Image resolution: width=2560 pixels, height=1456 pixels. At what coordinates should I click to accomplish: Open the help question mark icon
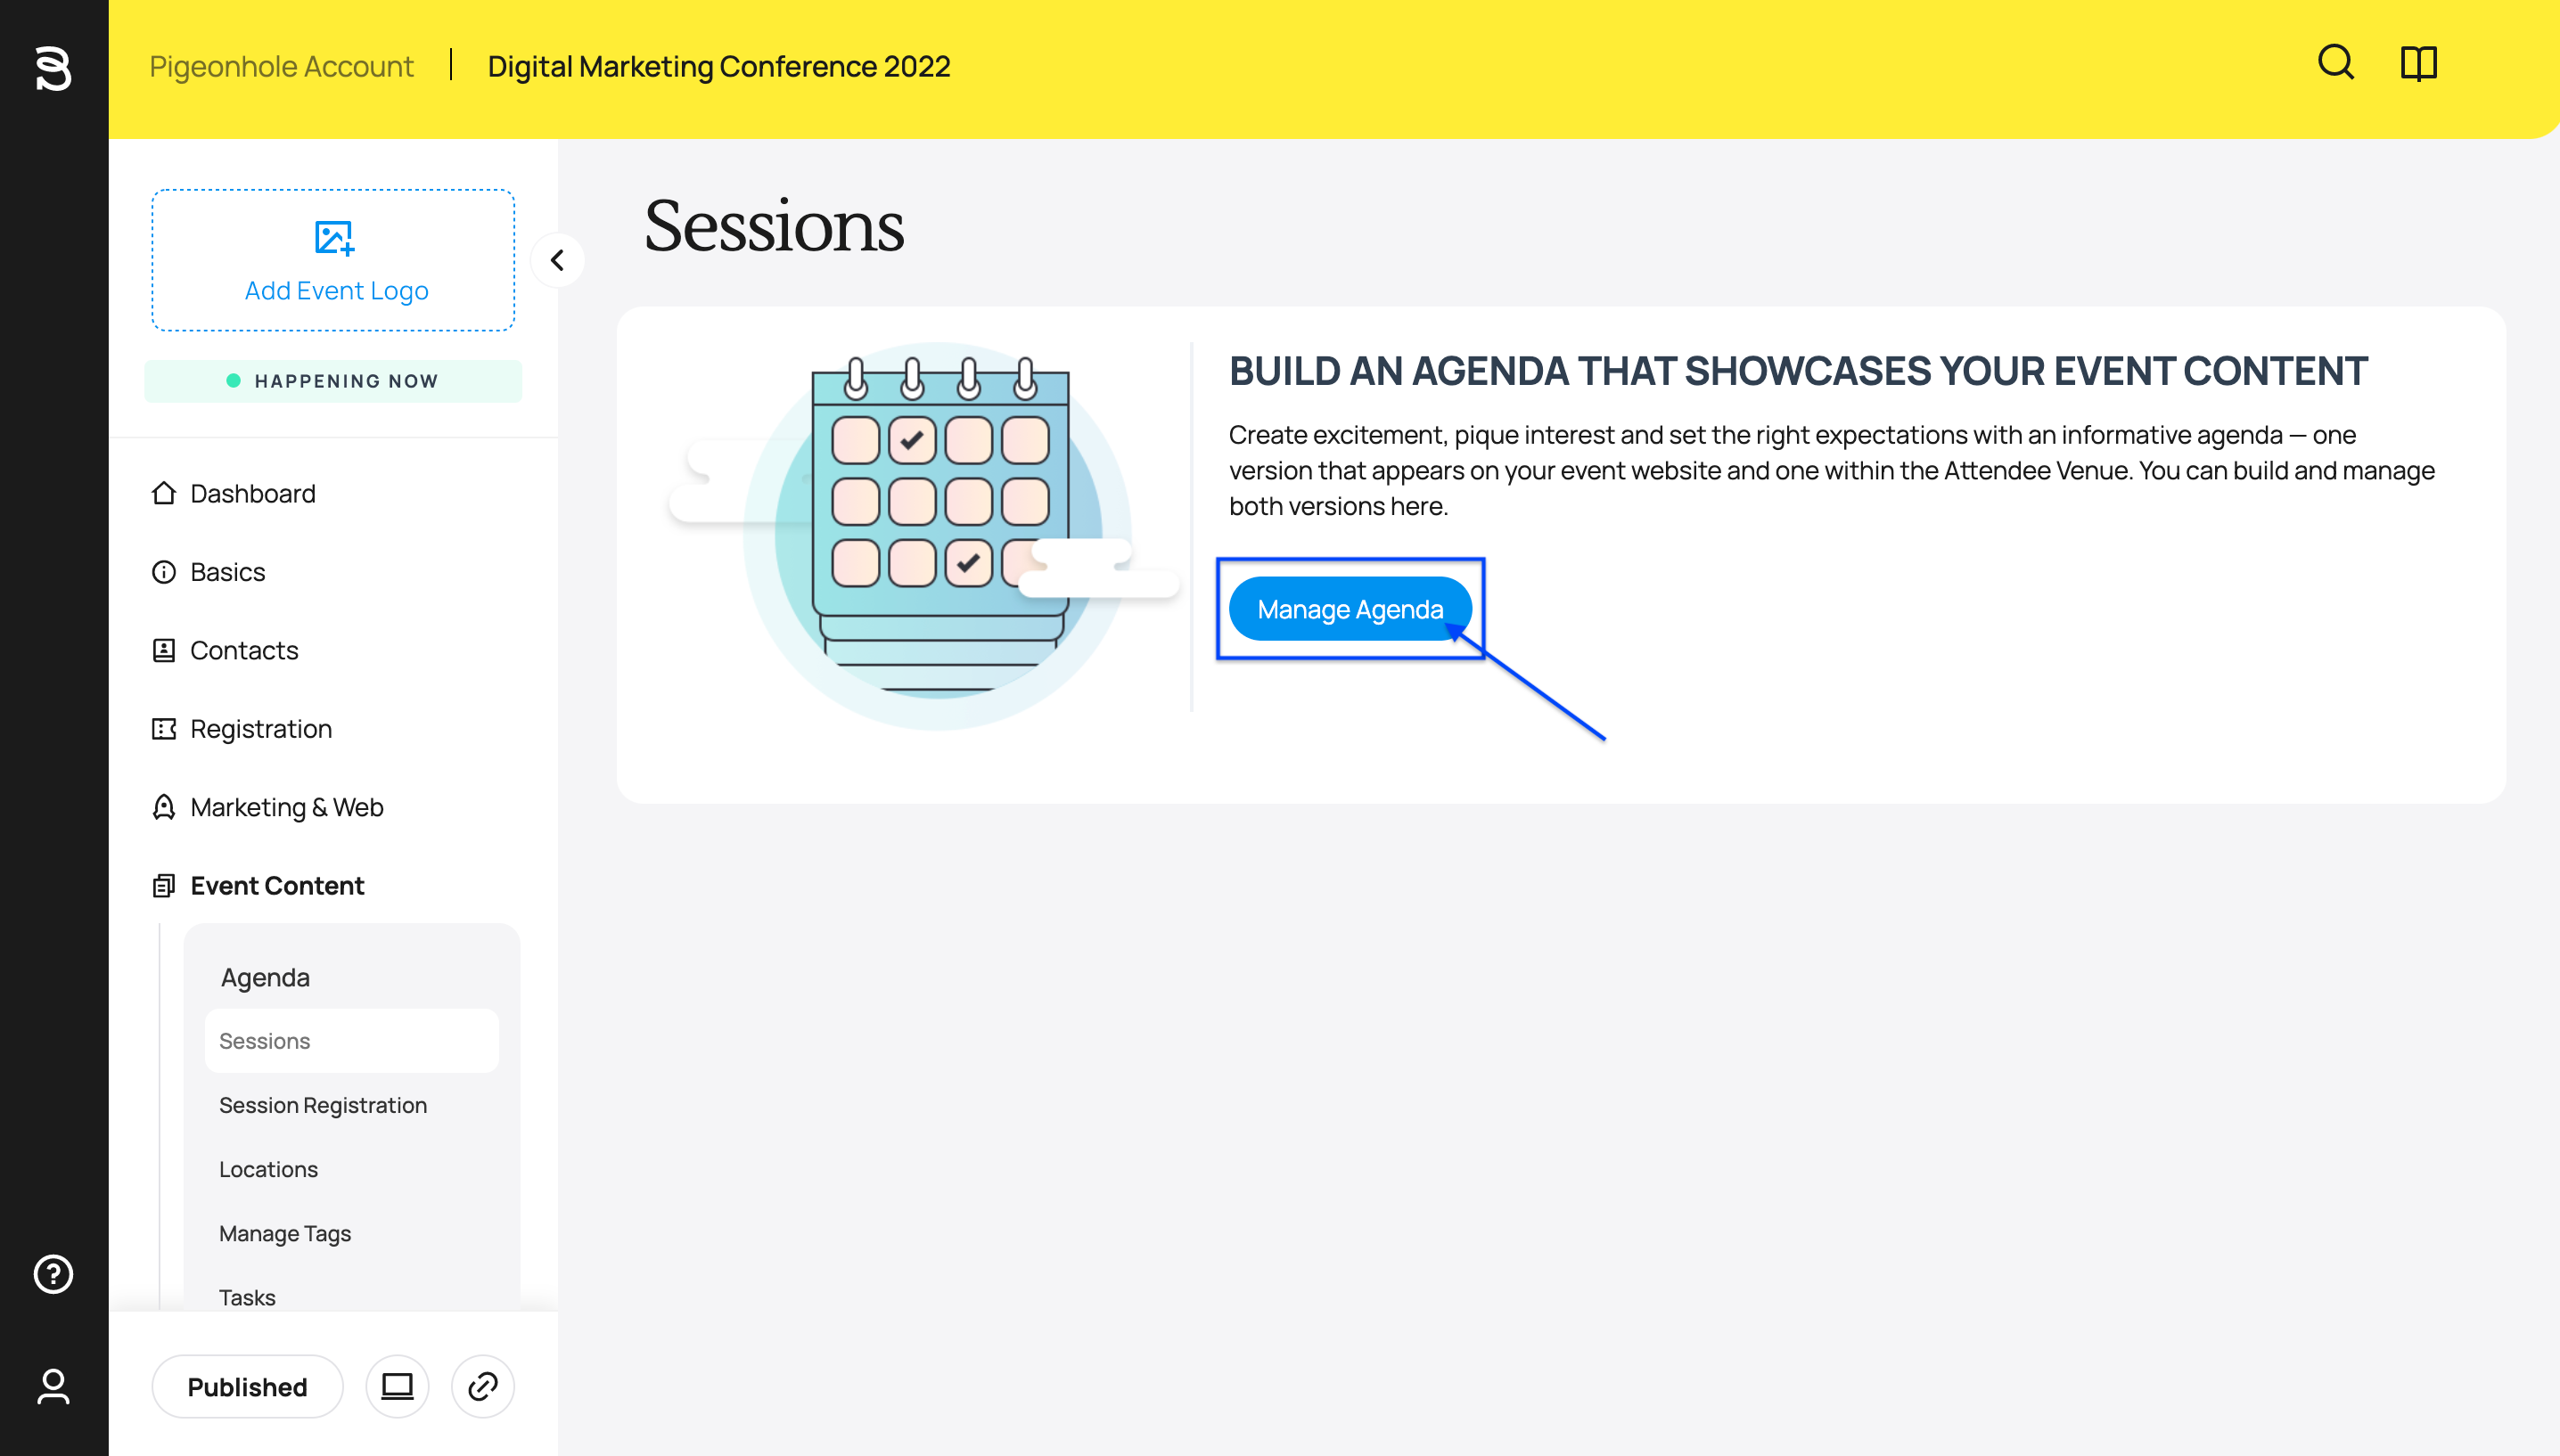click(53, 1274)
